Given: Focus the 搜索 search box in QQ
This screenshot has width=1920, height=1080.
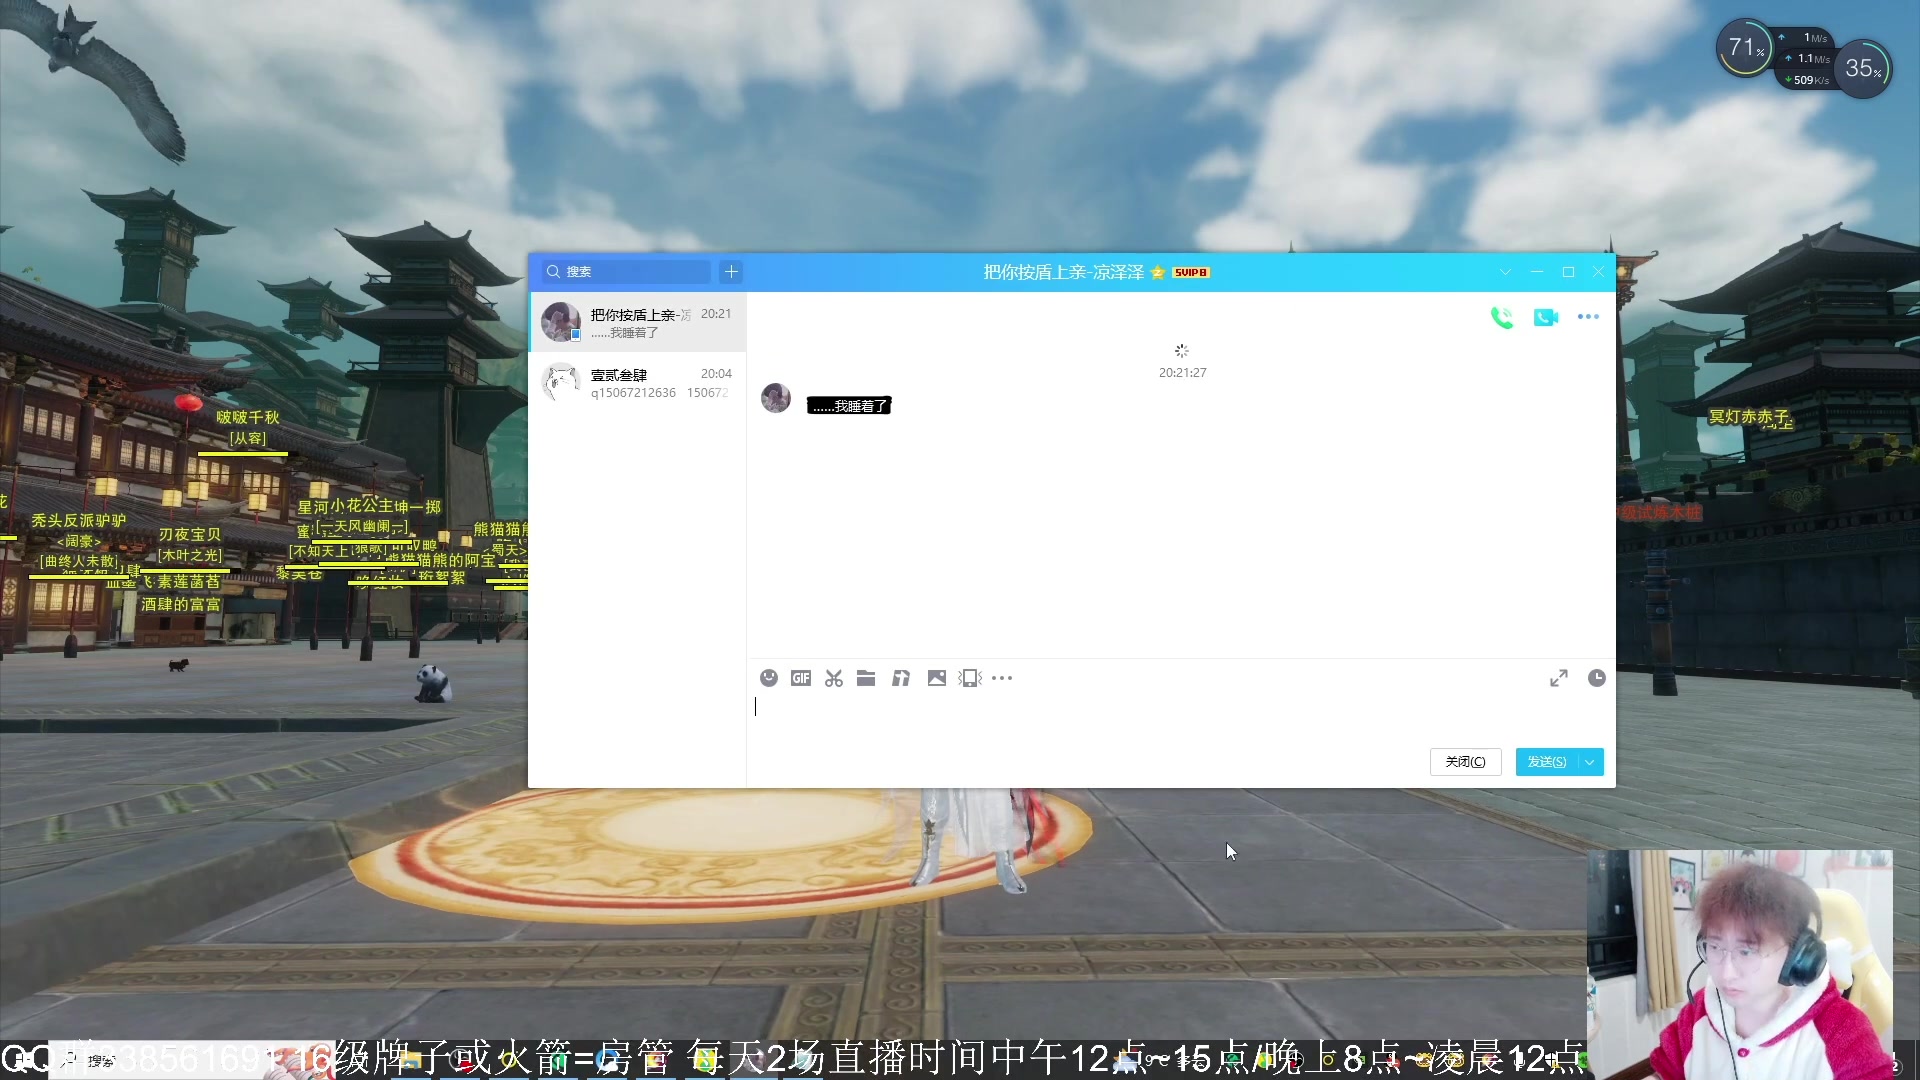Looking at the screenshot, I should click(627, 272).
